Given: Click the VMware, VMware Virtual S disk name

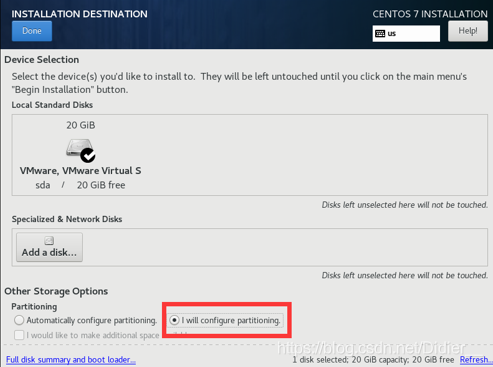Looking at the screenshot, I should (80, 171).
